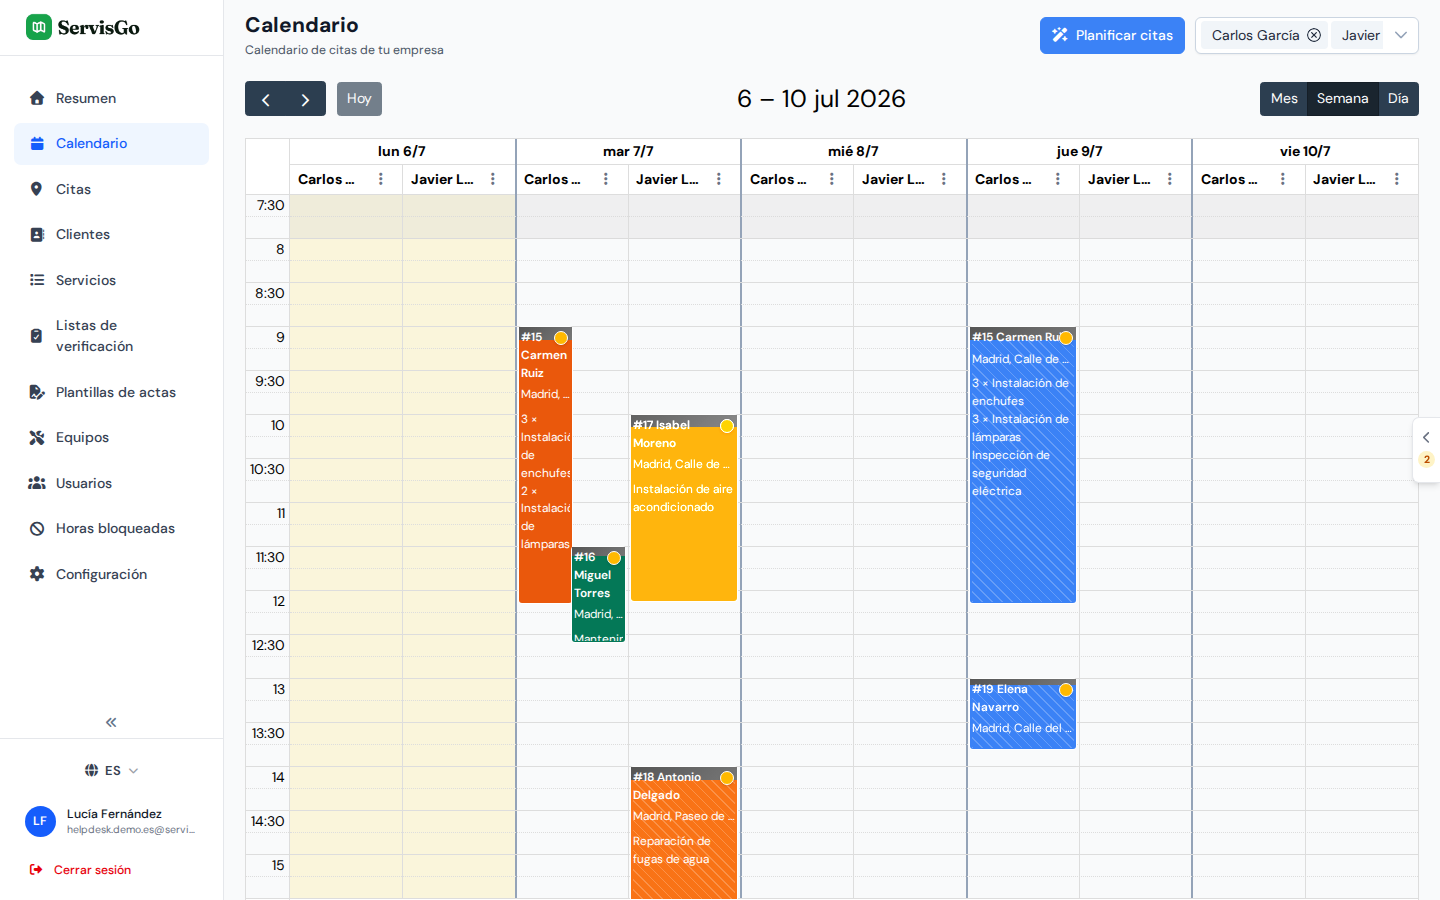
Task: Open appointment #18 Antonio Delgado
Action: click(684, 833)
